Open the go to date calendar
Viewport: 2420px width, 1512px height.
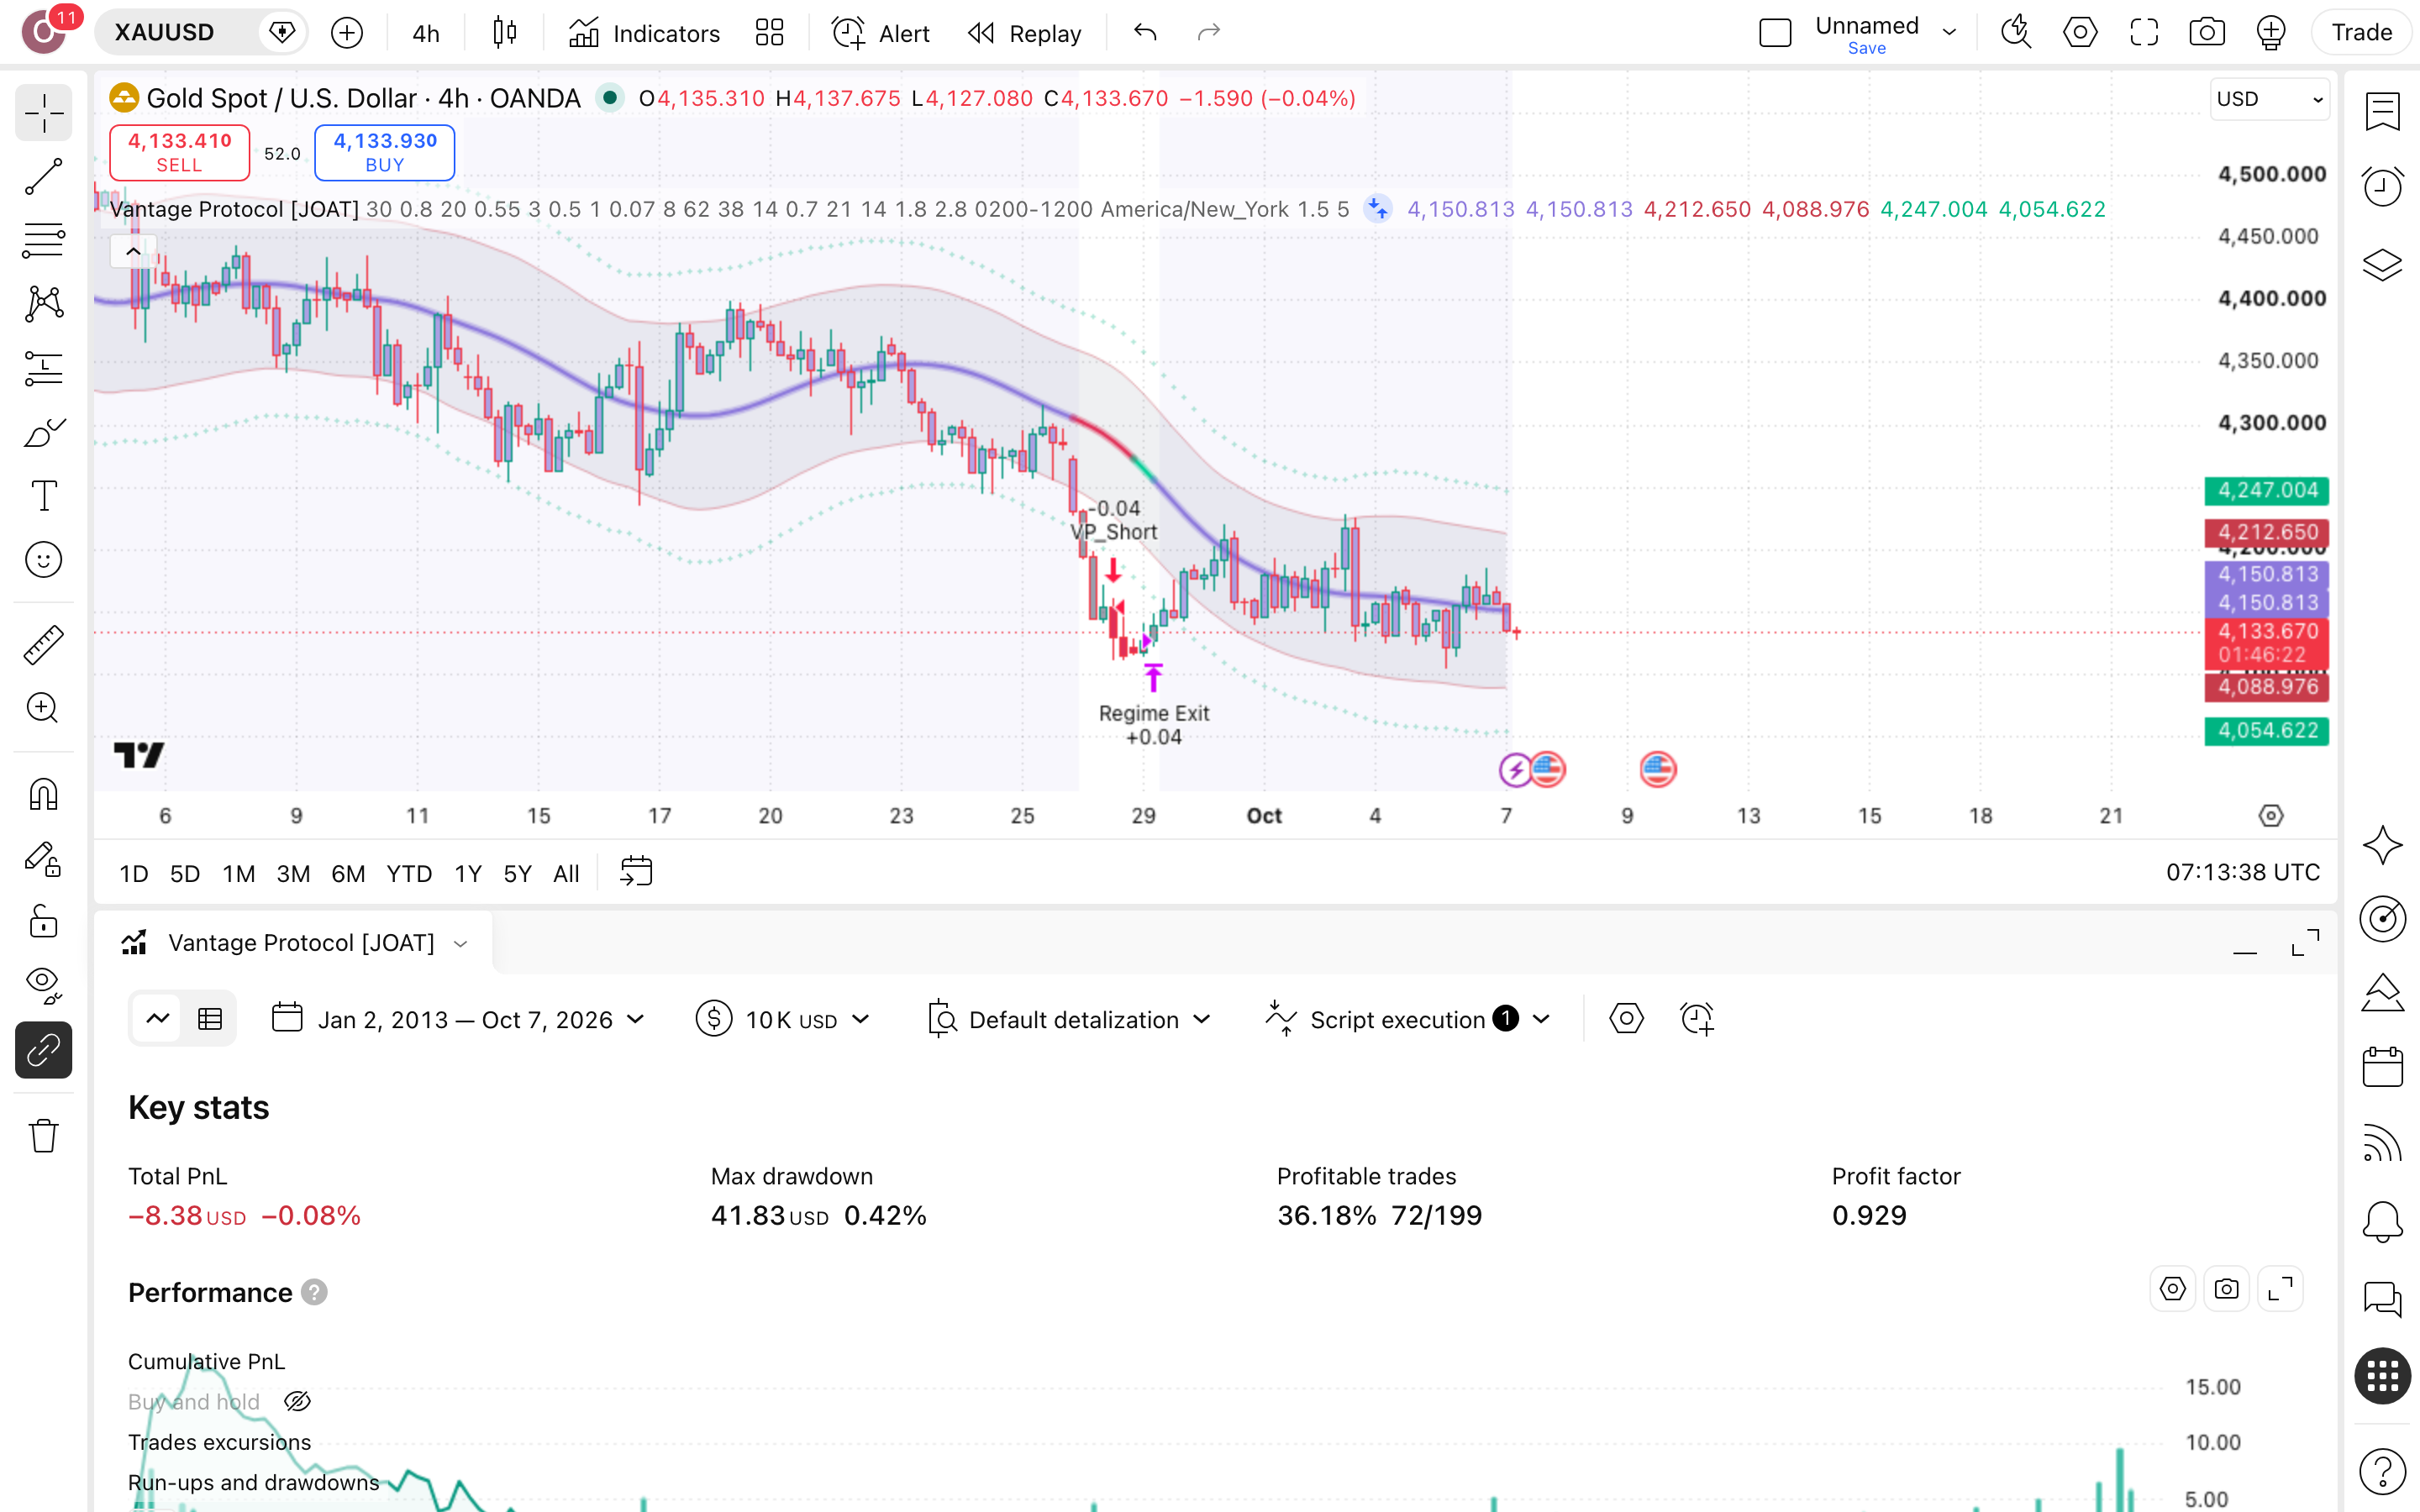636,872
